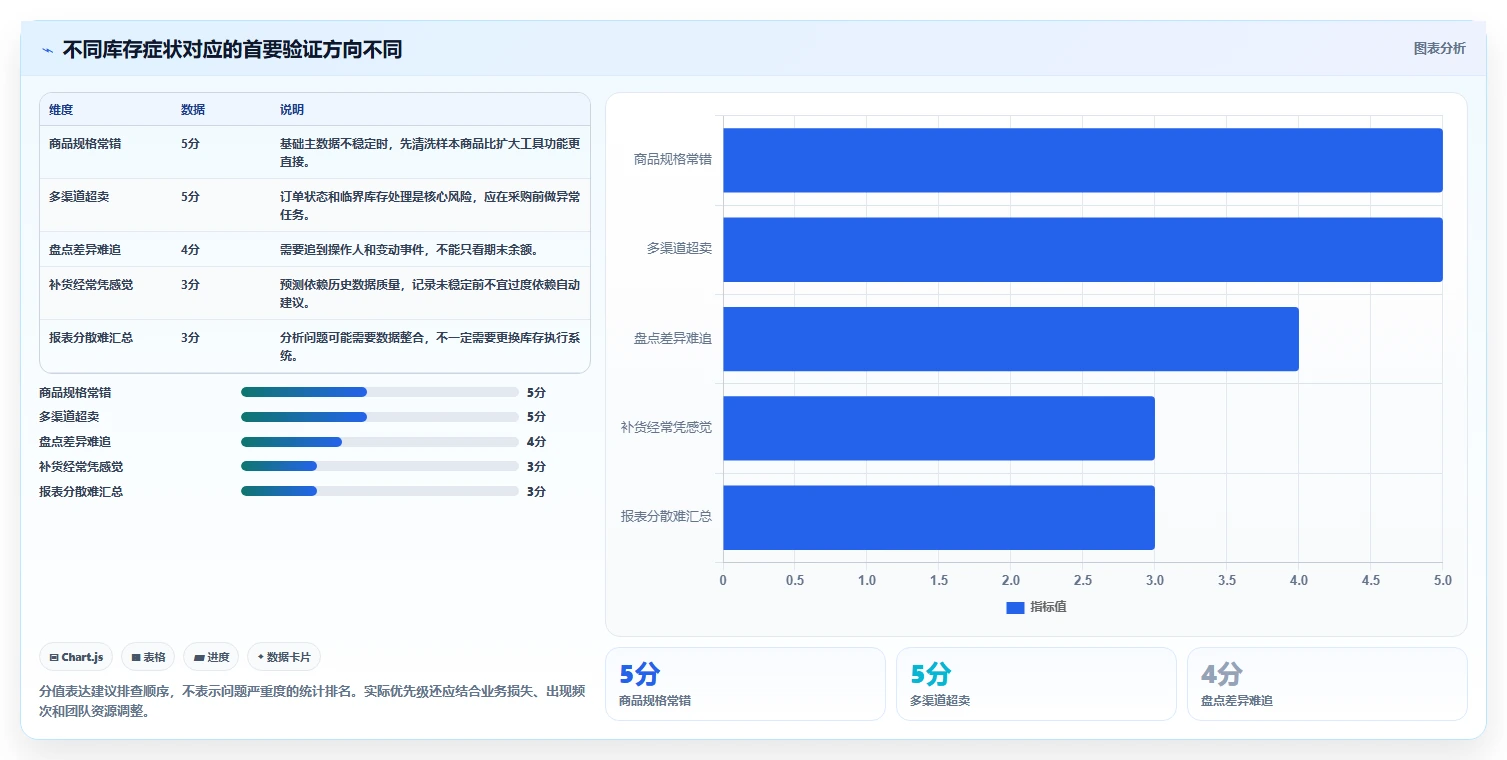Click the 补货经常凭感觉 table row name

(91, 285)
